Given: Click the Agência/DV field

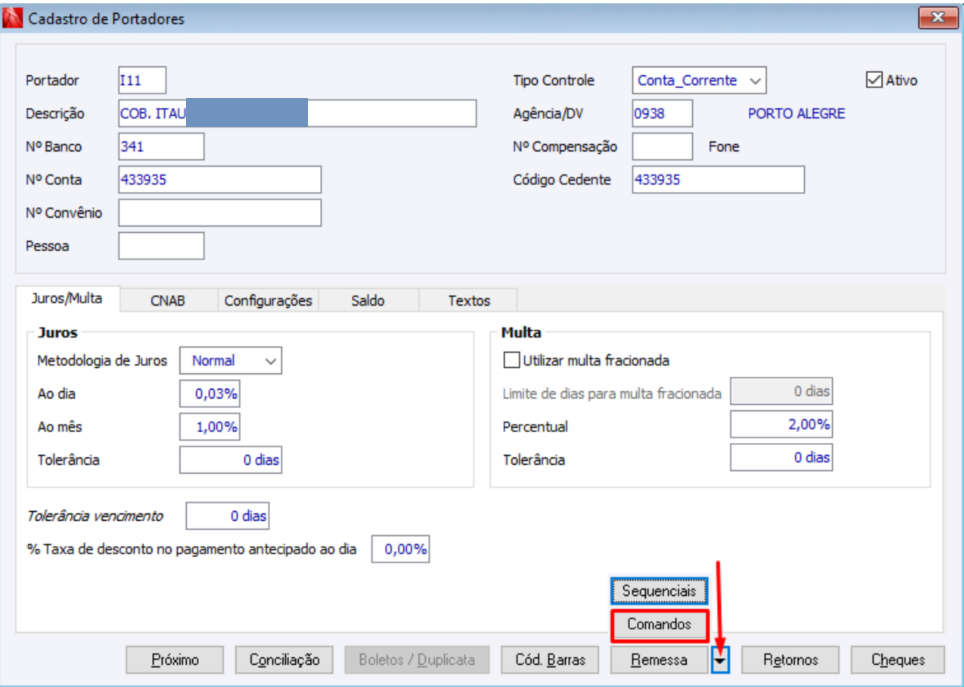Looking at the screenshot, I should click(x=662, y=114).
